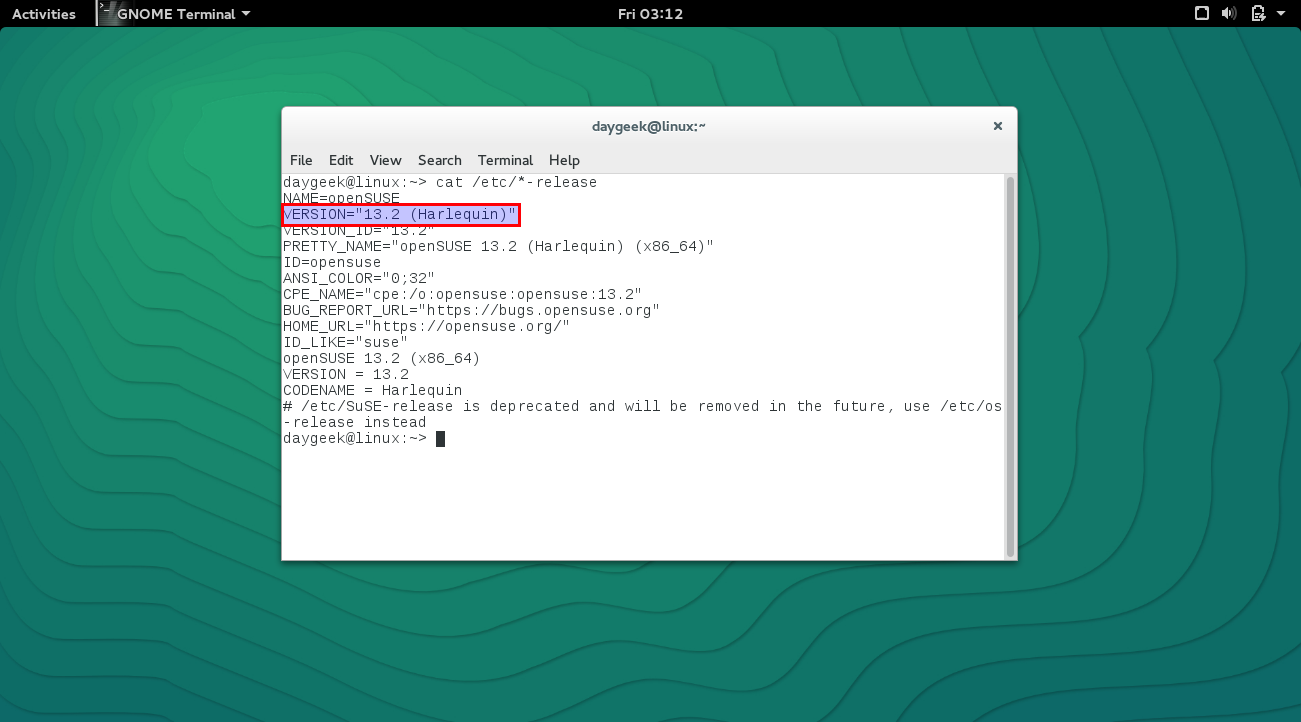
Task: Open the Edit menu
Action: [x=341, y=160]
